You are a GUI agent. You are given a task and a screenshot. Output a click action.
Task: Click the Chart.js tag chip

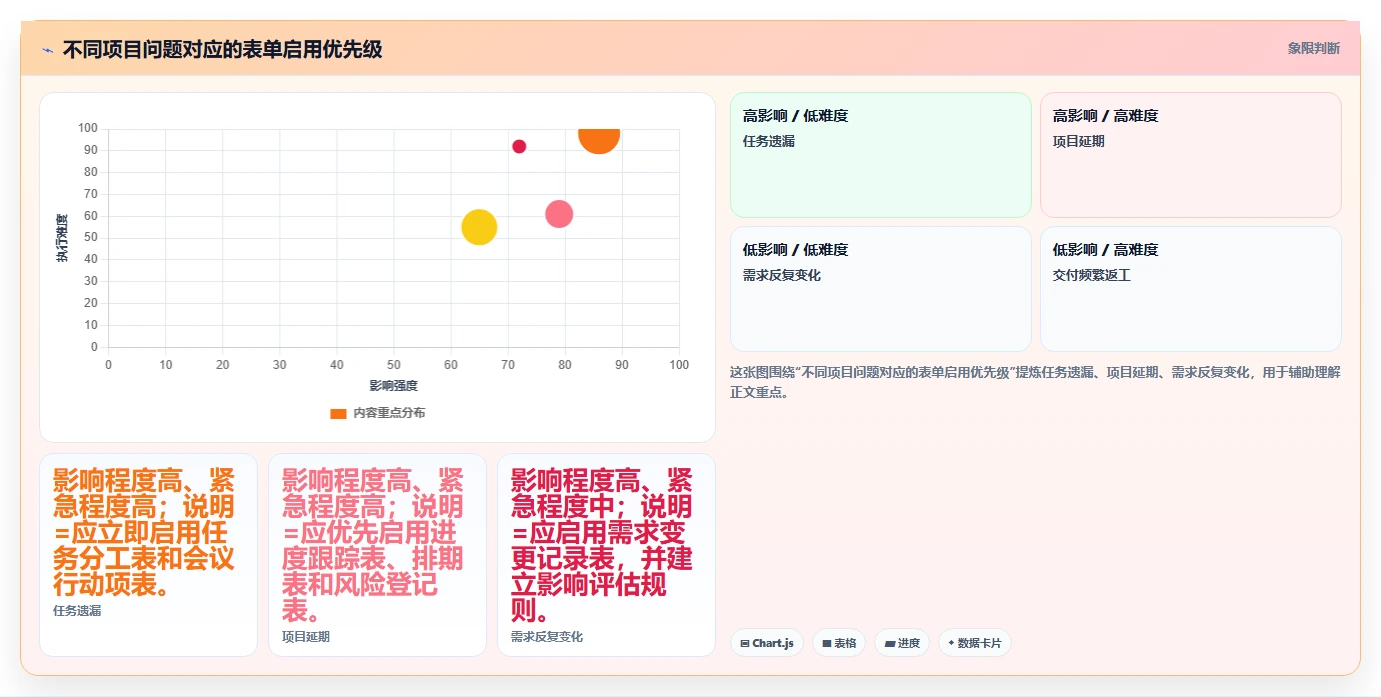point(767,643)
